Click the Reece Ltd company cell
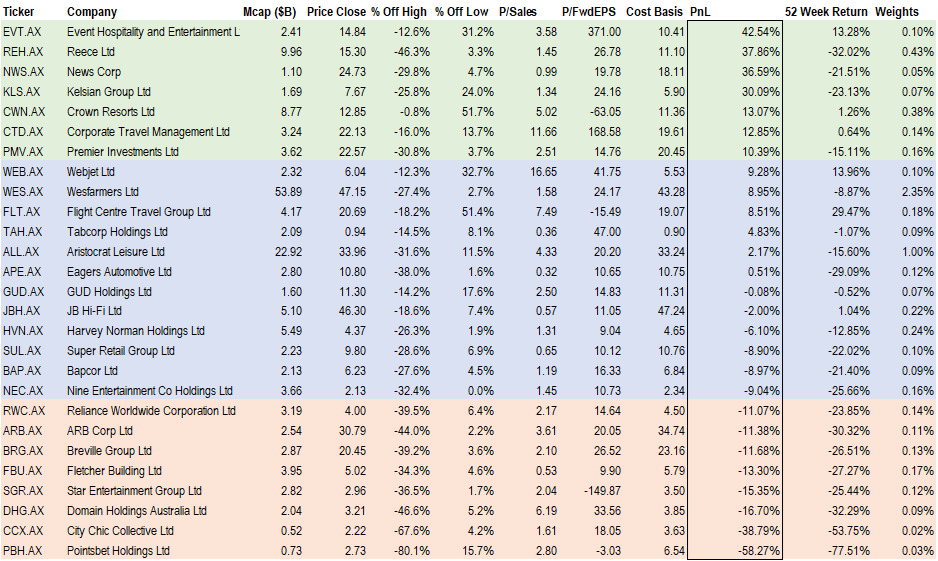Screen dimensions: 938x561 (x=91, y=52)
